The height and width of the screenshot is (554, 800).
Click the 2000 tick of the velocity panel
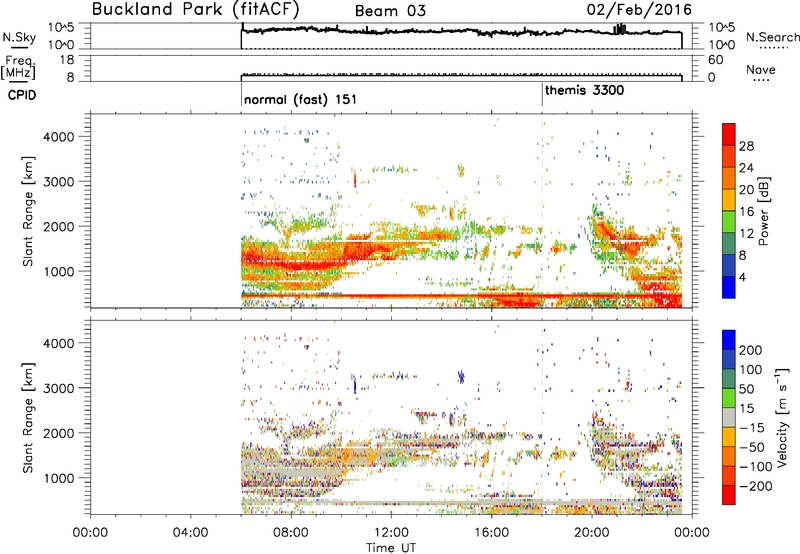58,433
